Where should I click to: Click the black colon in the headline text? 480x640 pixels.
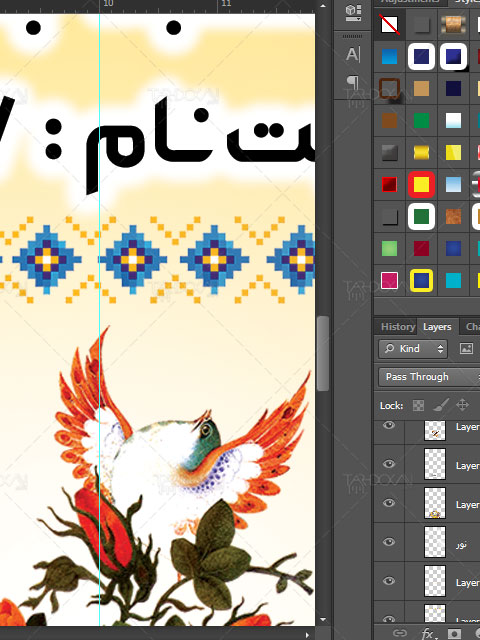coord(53,140)
